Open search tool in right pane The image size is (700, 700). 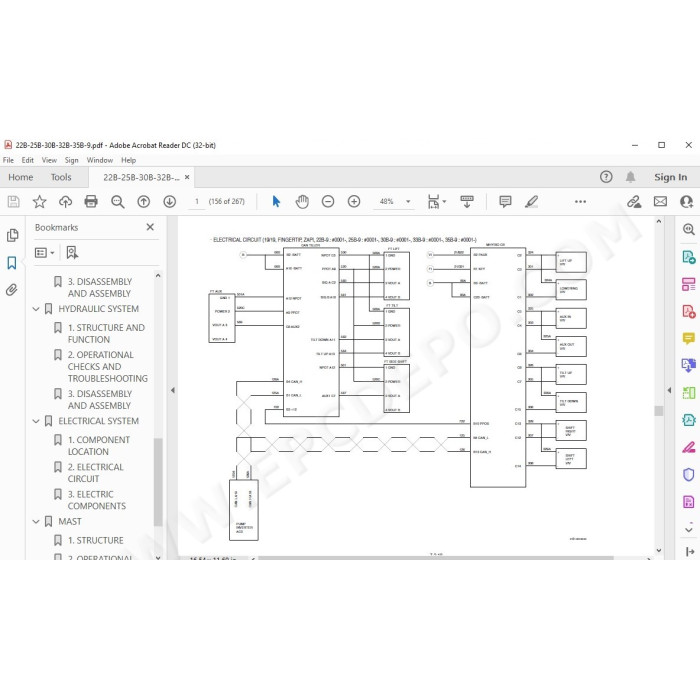[x=688, y=229]
